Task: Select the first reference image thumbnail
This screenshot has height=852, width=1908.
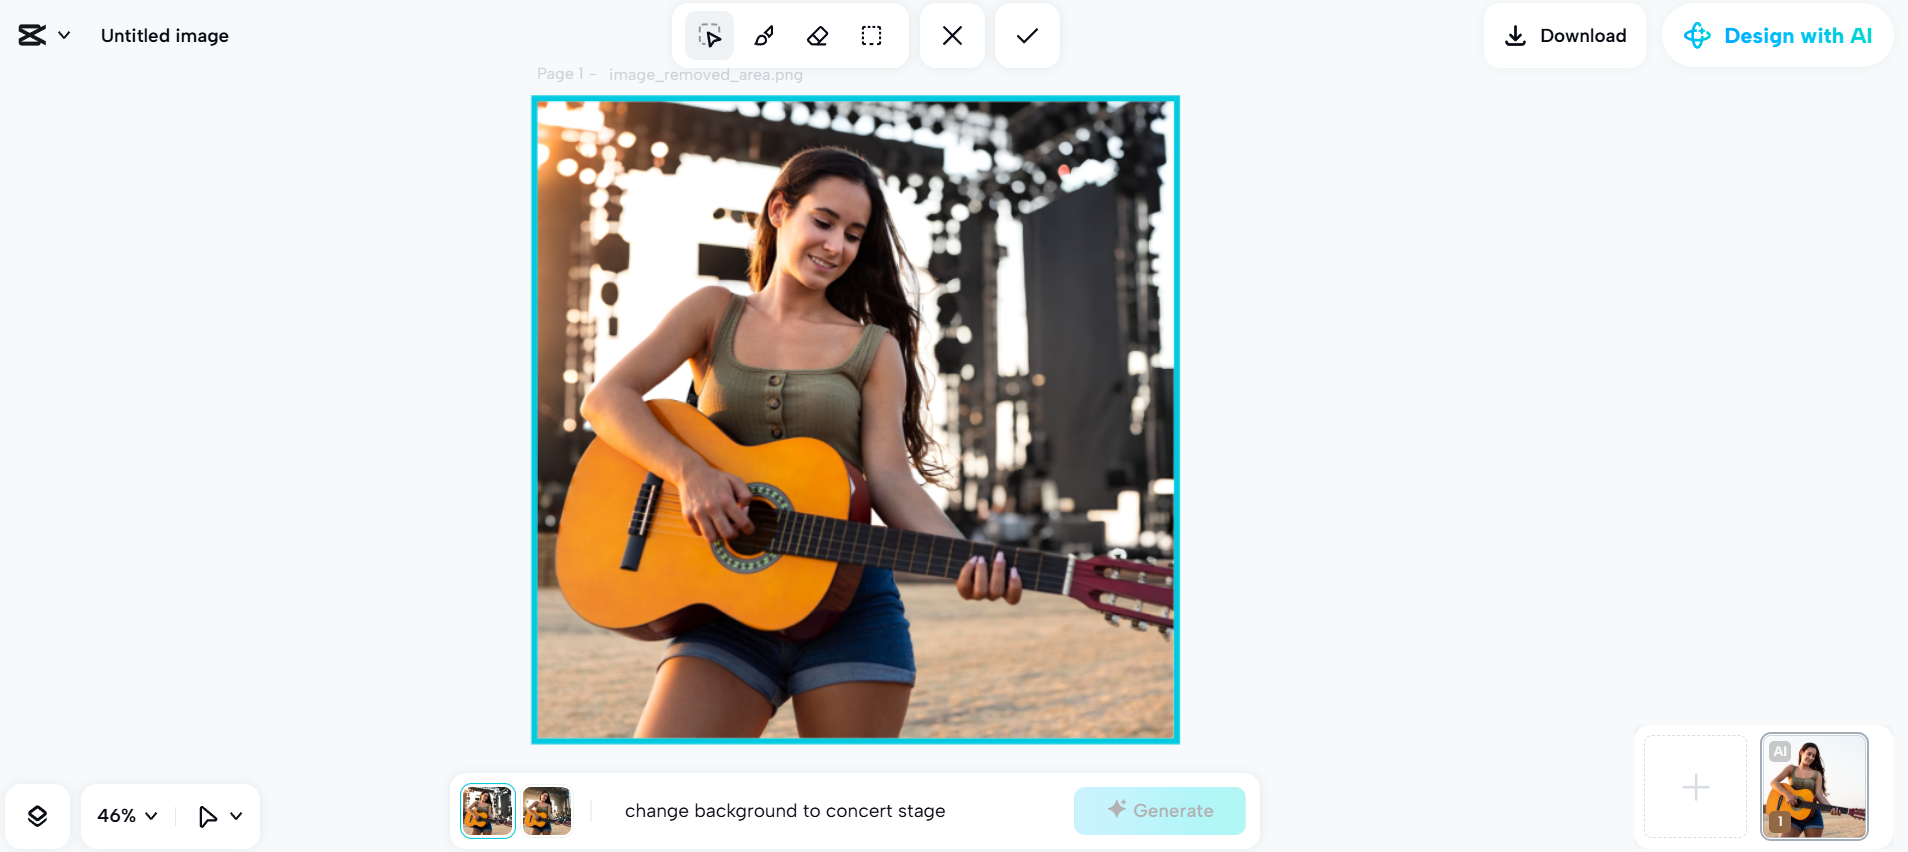Action: 487,811
